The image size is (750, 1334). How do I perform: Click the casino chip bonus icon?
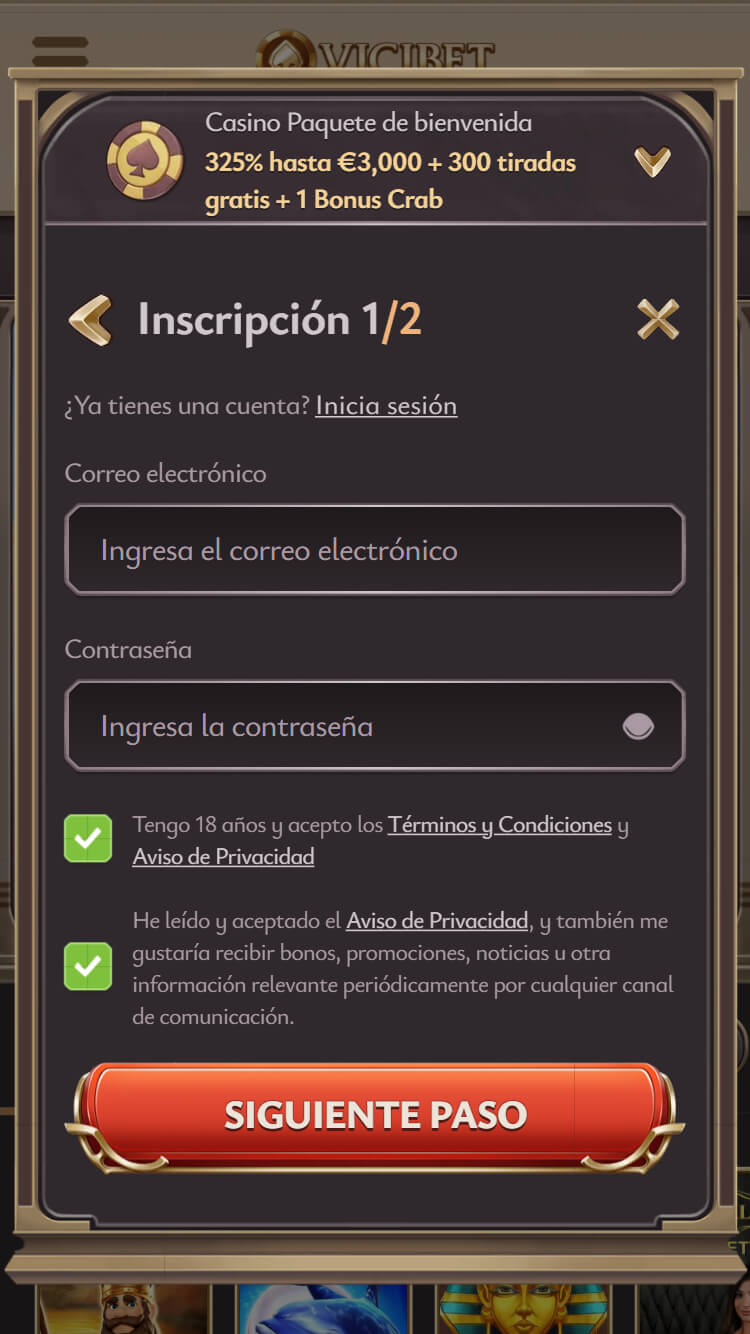(145, 161)
